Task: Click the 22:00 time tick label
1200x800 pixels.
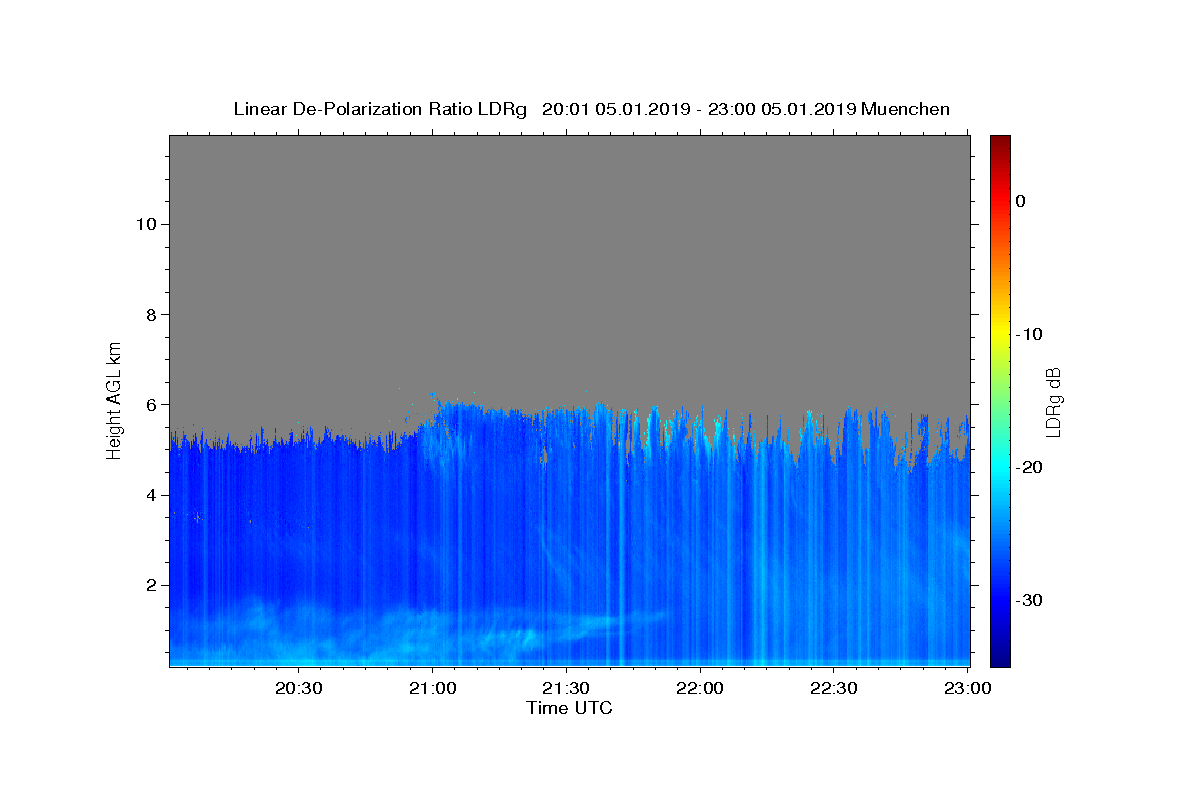Action: 700,688
